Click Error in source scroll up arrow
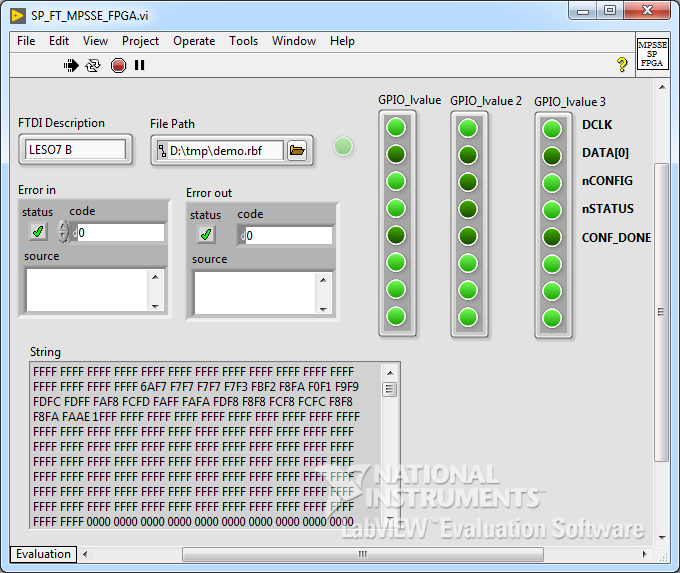Image resolution: width=680 pixels, height=573 pixels. (x=155, y=277)
